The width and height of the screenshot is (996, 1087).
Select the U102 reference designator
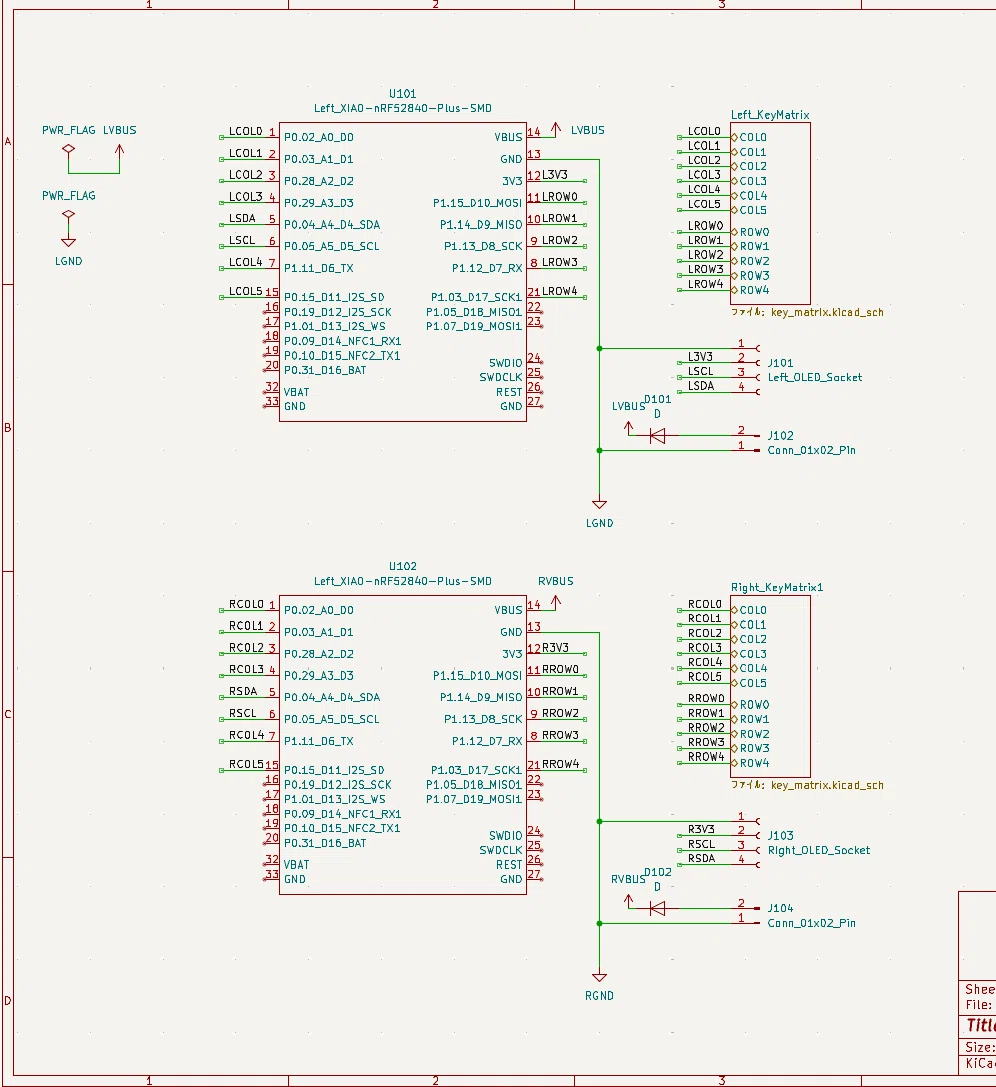(x=403, y=566)
